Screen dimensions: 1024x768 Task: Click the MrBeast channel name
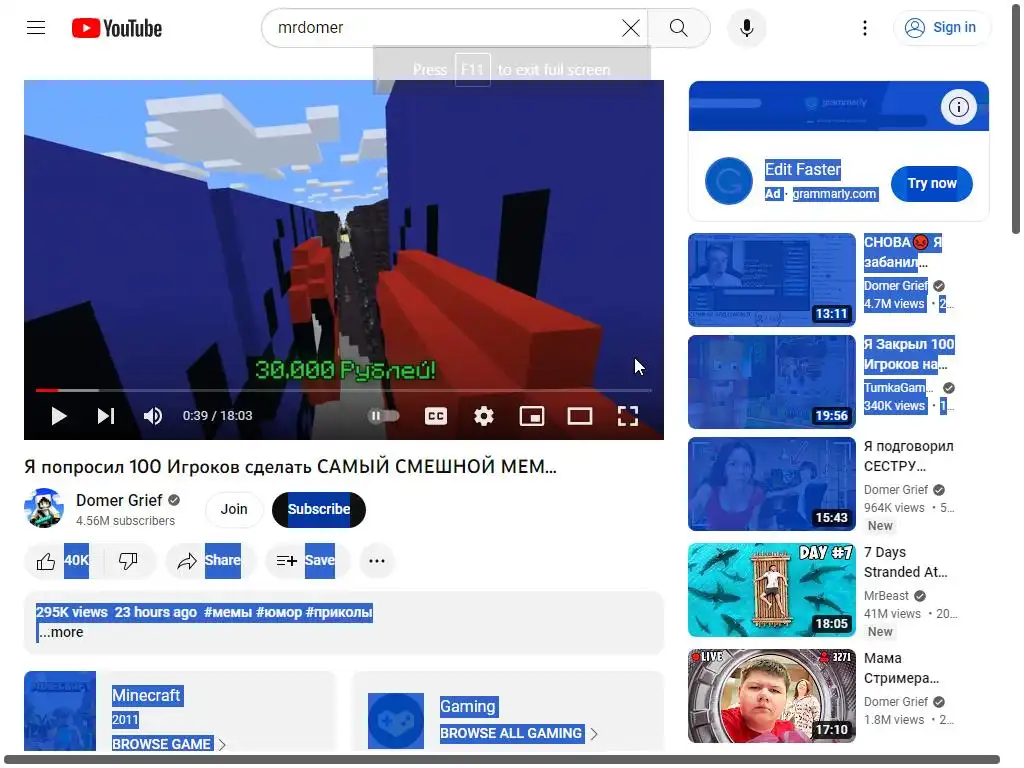point(886,596)
